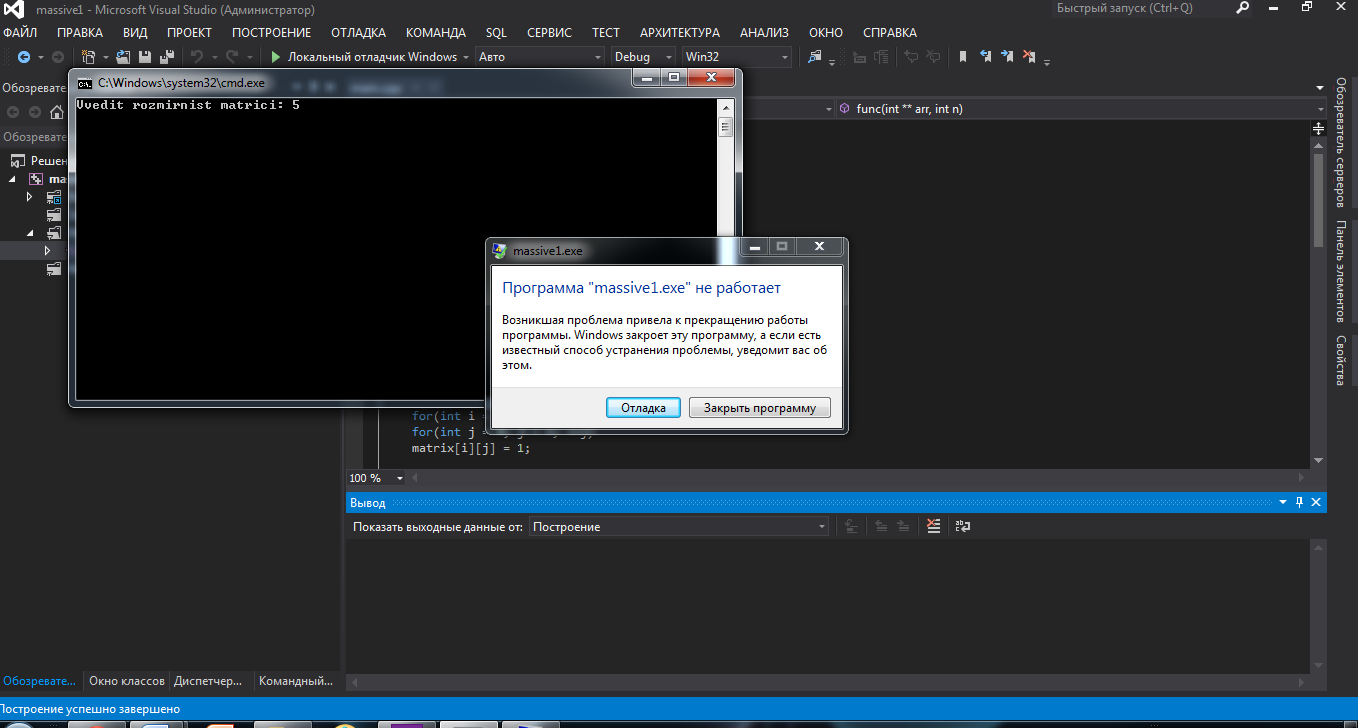Open the 100 % zoom level selector

pos(370,478)
